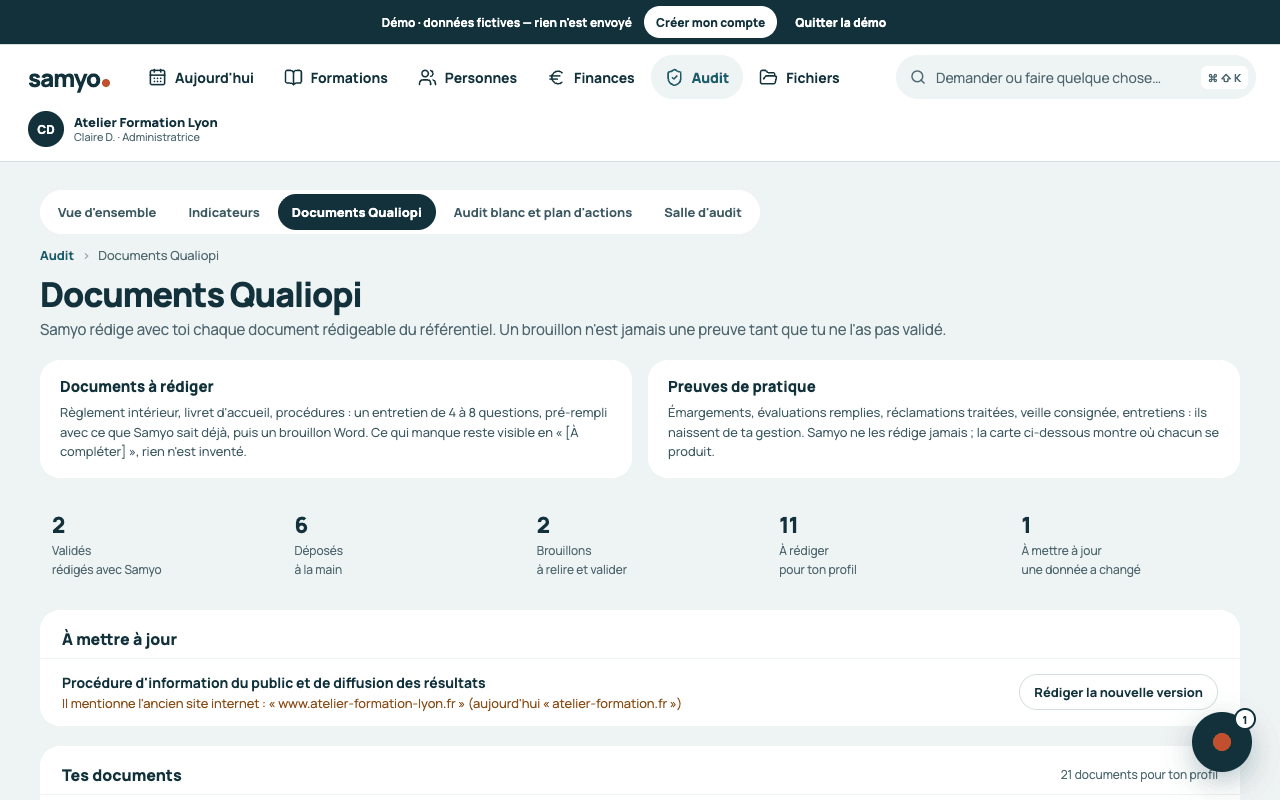Click the À mettre à jour count of 1

[1026, 525]
